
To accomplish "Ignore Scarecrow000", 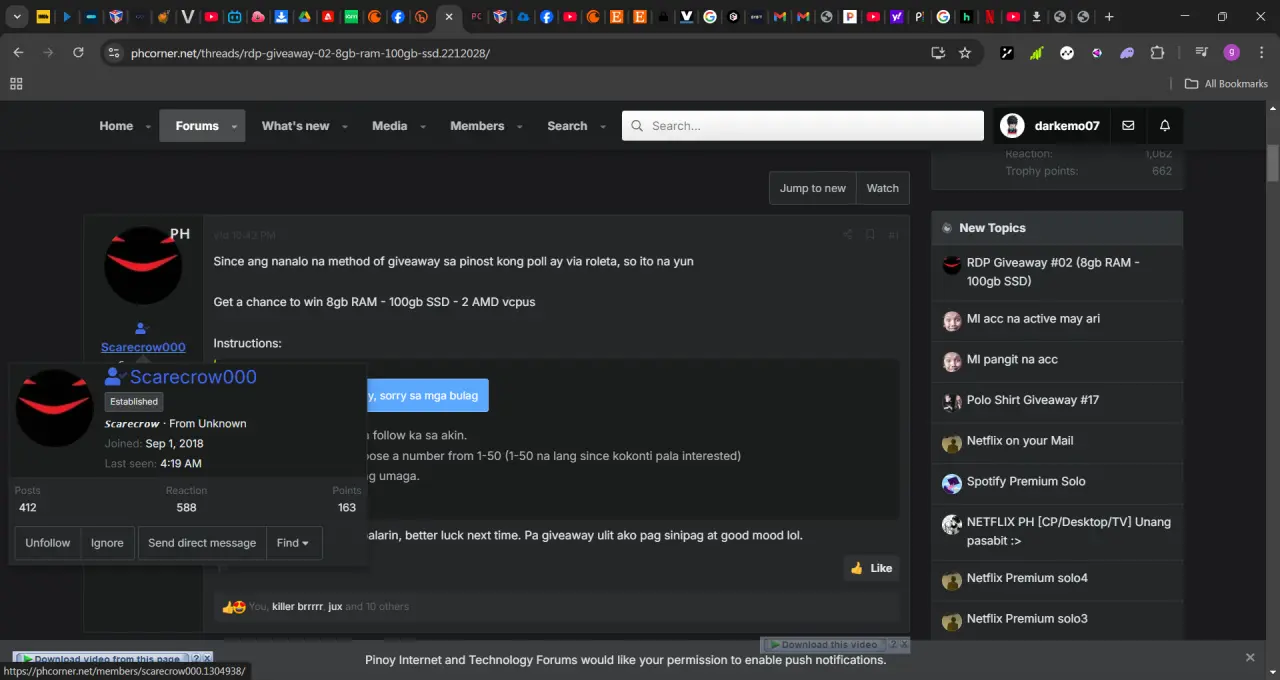I will (x=107, y=543).
